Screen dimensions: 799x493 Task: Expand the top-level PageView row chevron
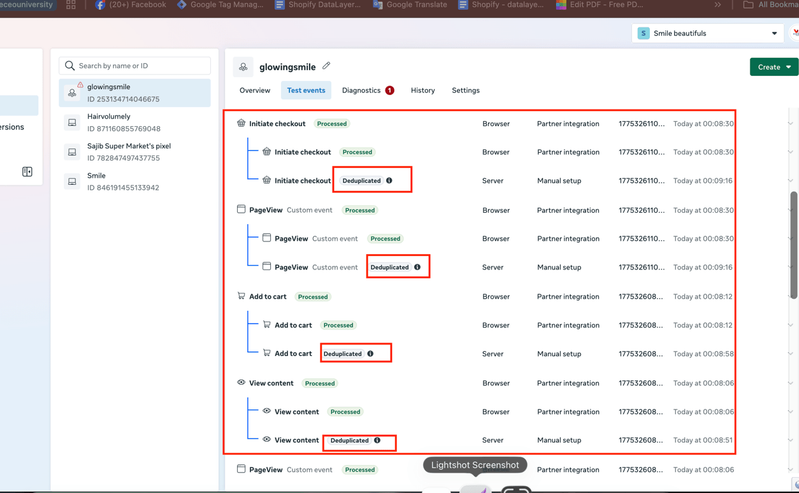pyautogui.click(x=790, y=210)
